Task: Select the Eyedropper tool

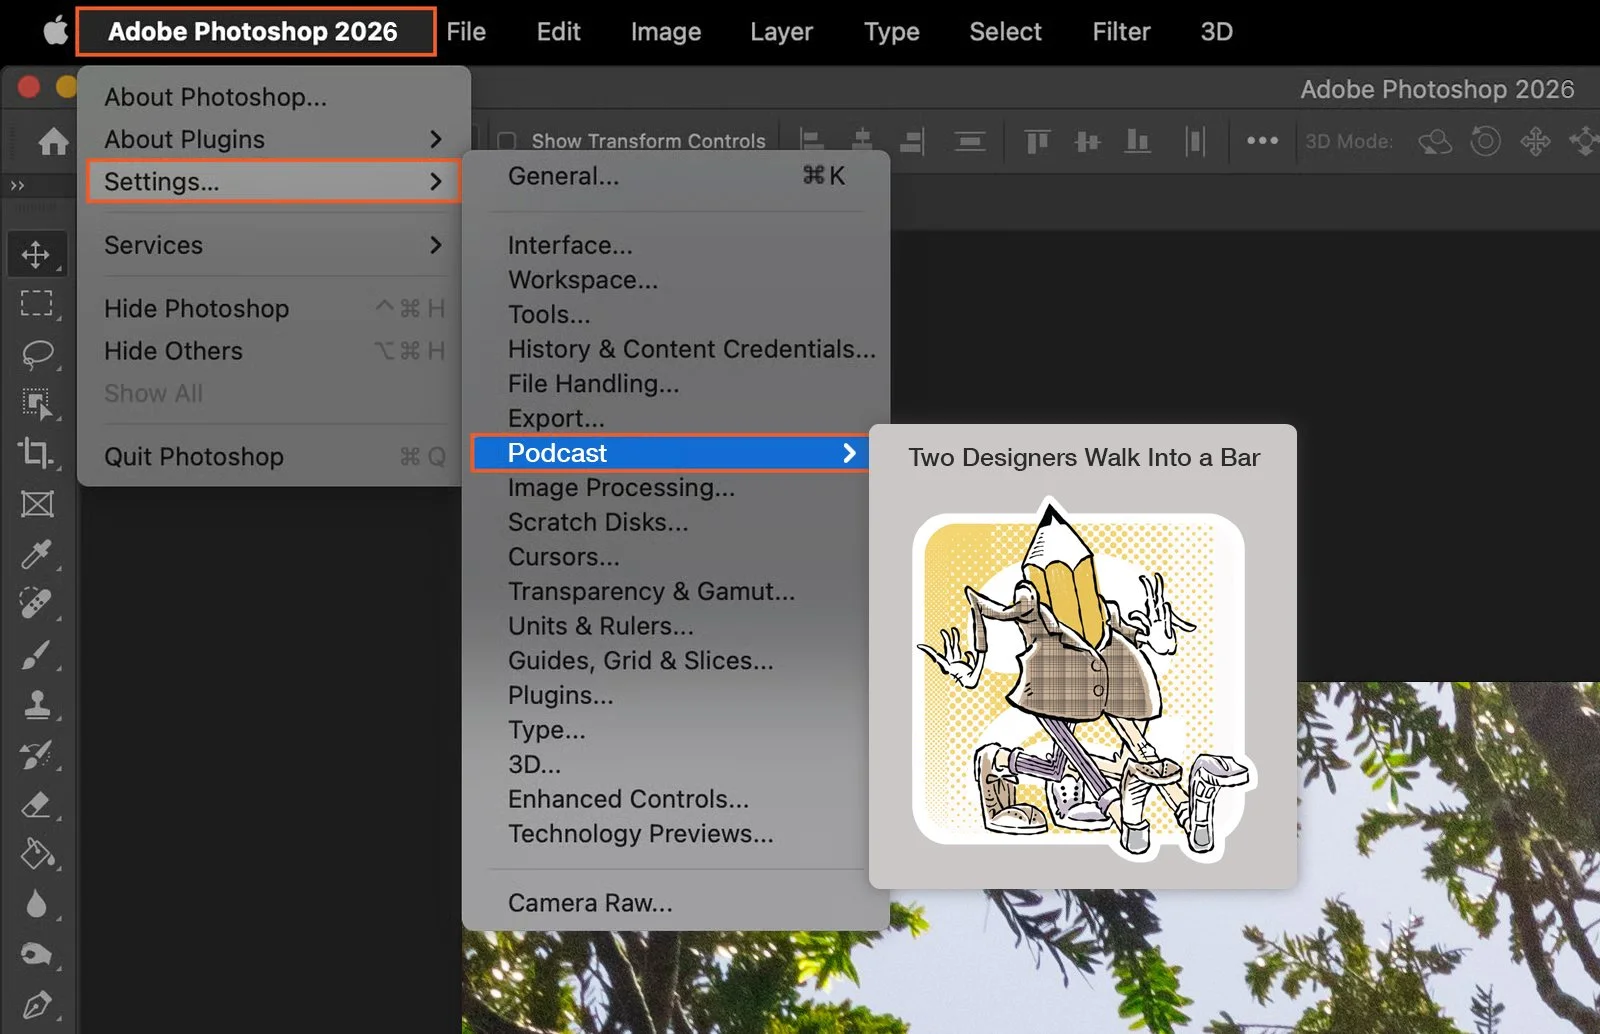Action: [36, 554]
